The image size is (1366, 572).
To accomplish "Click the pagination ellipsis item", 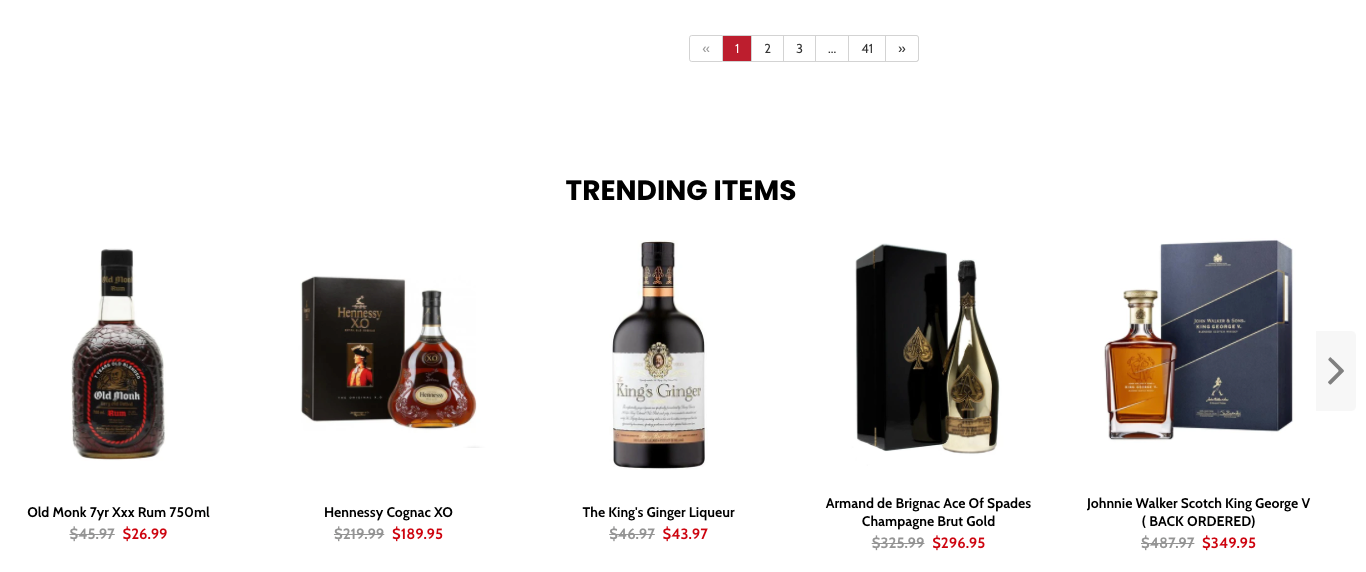I will (x=832, y=48).
